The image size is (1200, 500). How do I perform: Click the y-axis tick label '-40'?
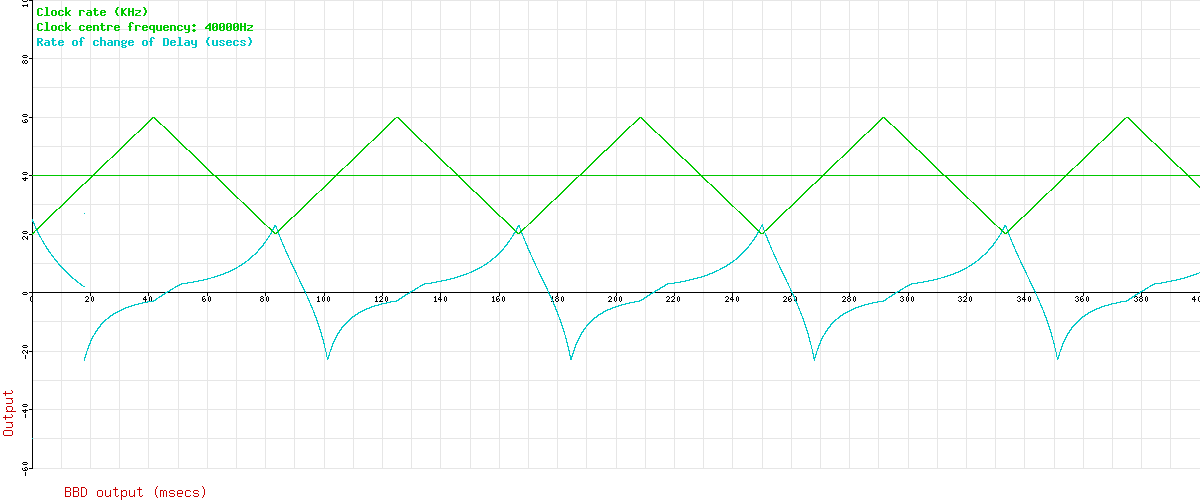(x=24, y=410)
